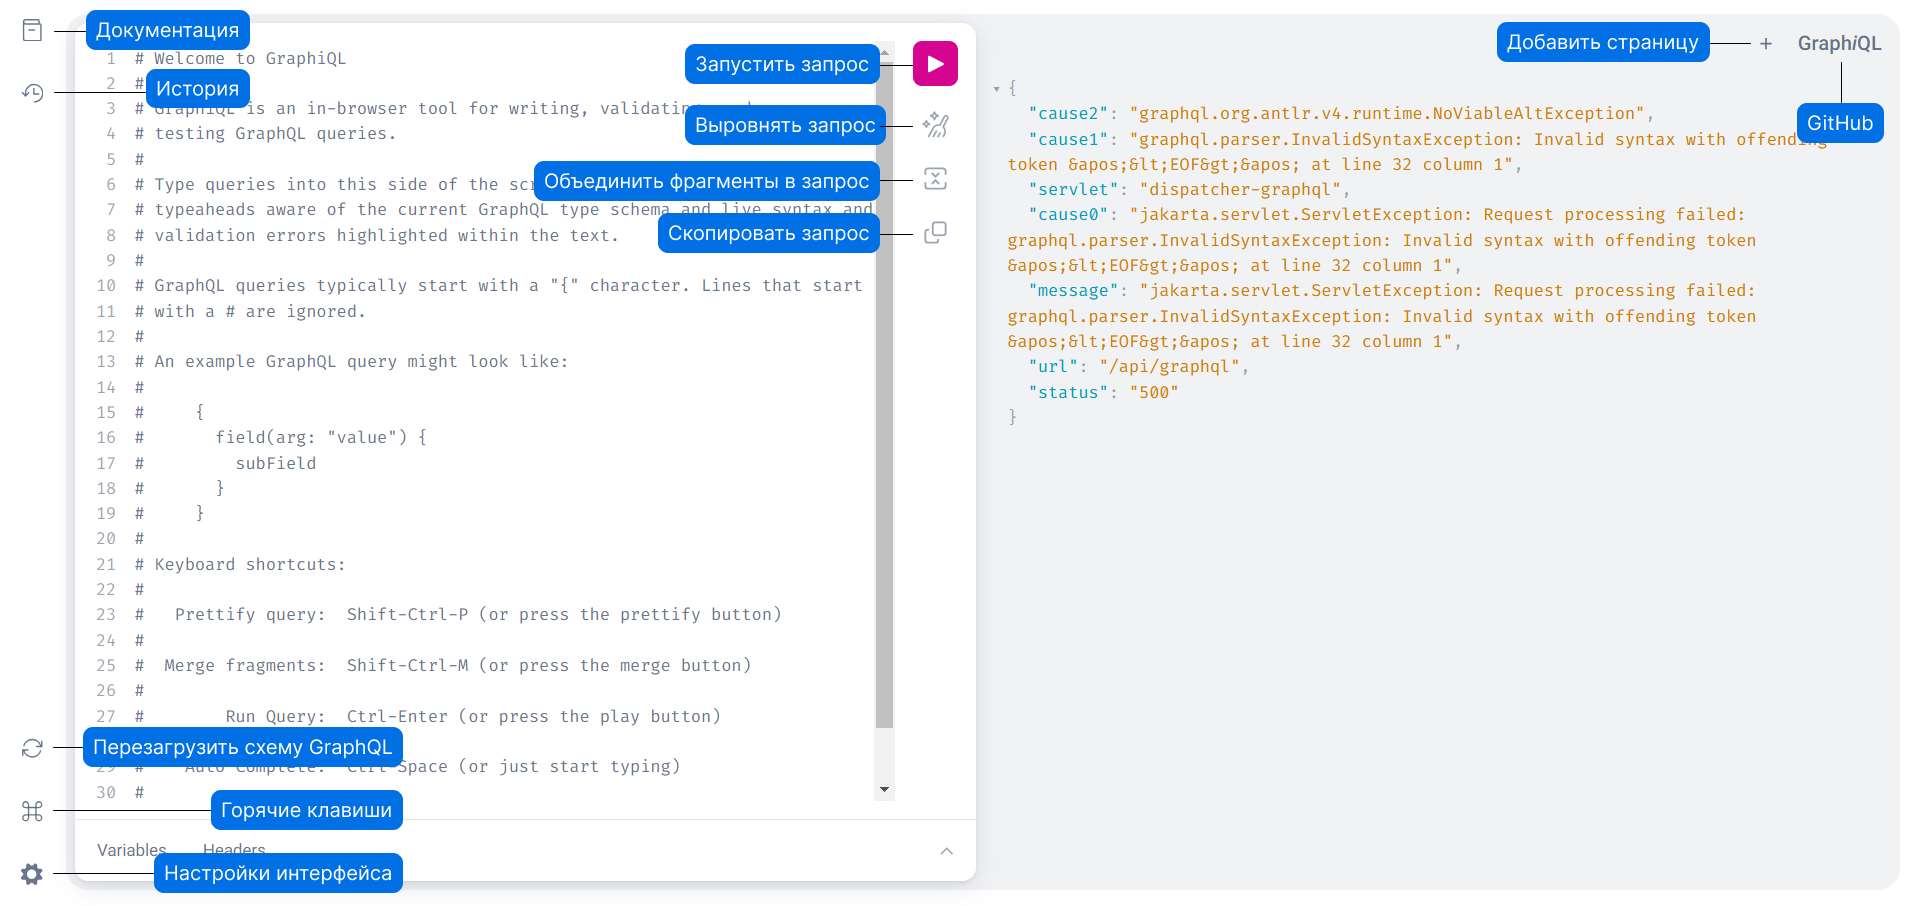Click the query editor vertical scrollbar thumb

[884, 400]
